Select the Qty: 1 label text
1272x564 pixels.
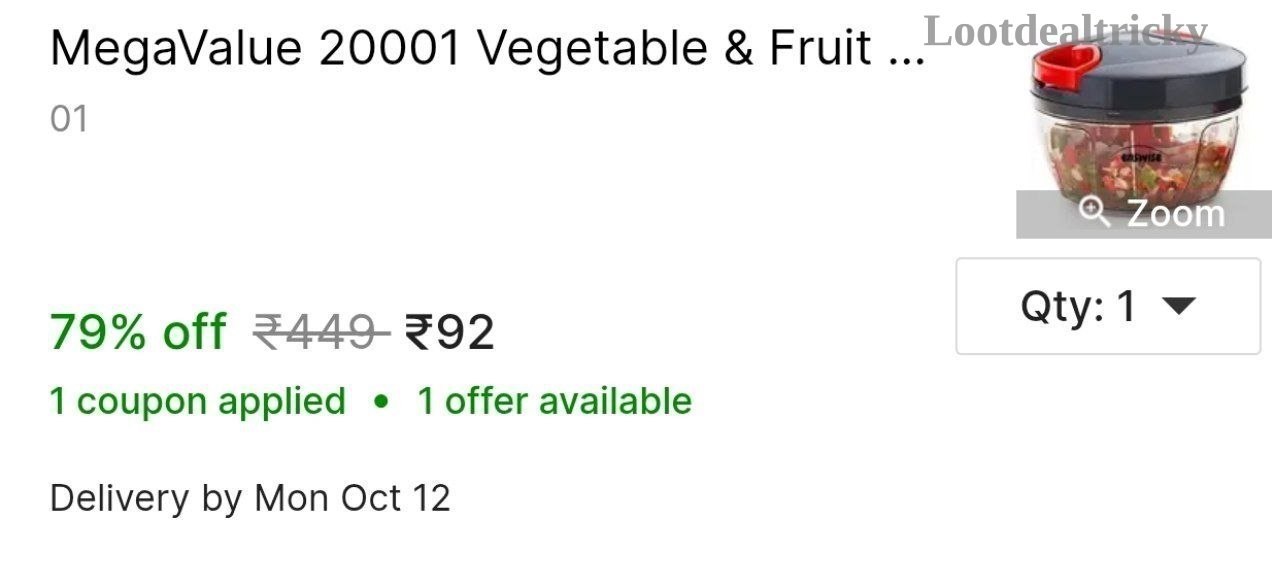click(x=1078, y=306)
